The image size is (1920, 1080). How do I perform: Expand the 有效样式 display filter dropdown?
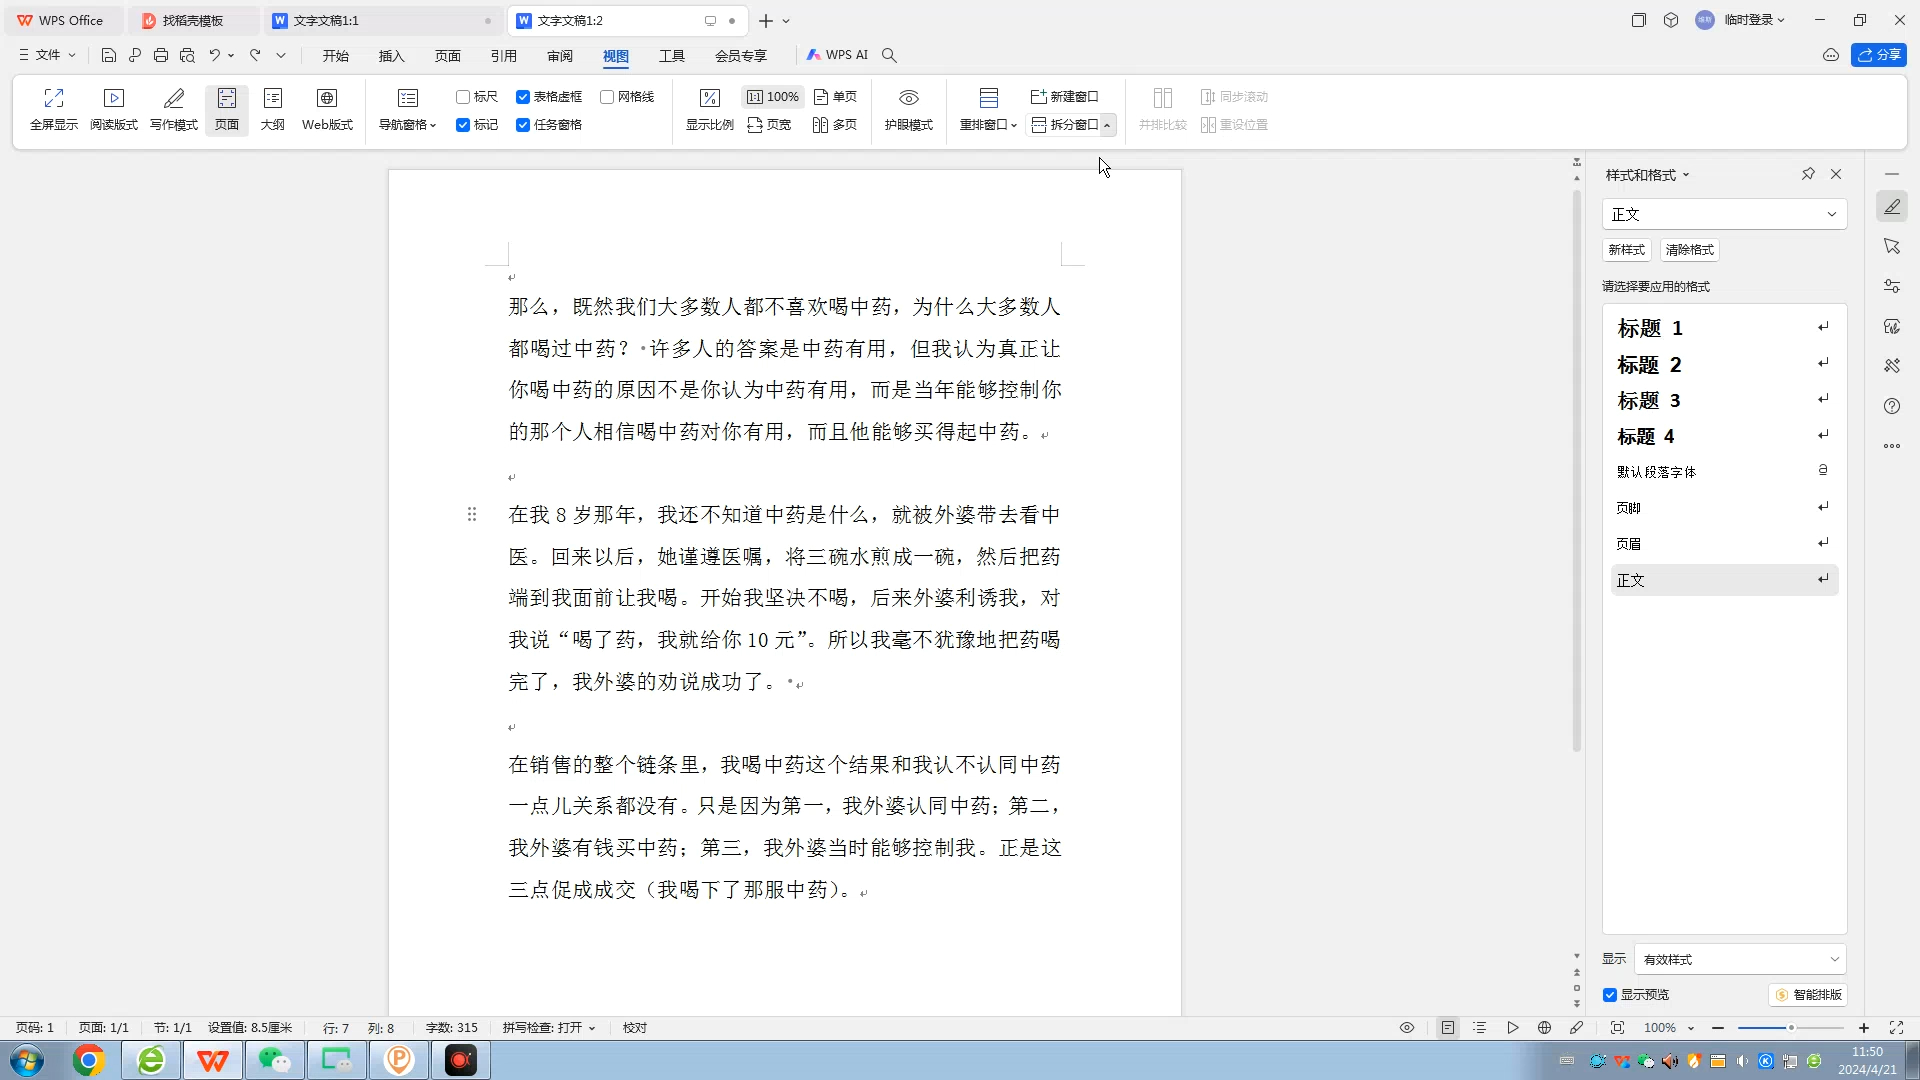coord(1836,959)
